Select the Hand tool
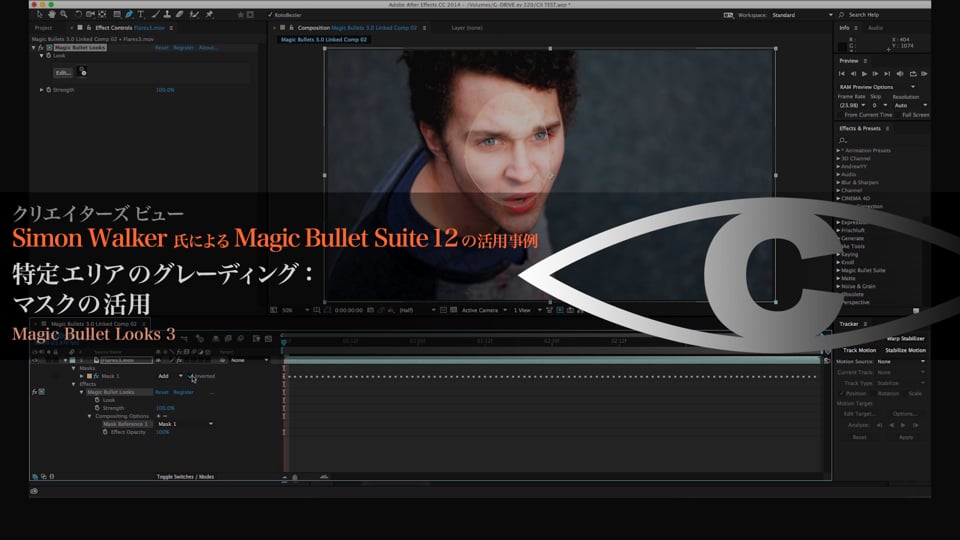 tap(51, 14)
